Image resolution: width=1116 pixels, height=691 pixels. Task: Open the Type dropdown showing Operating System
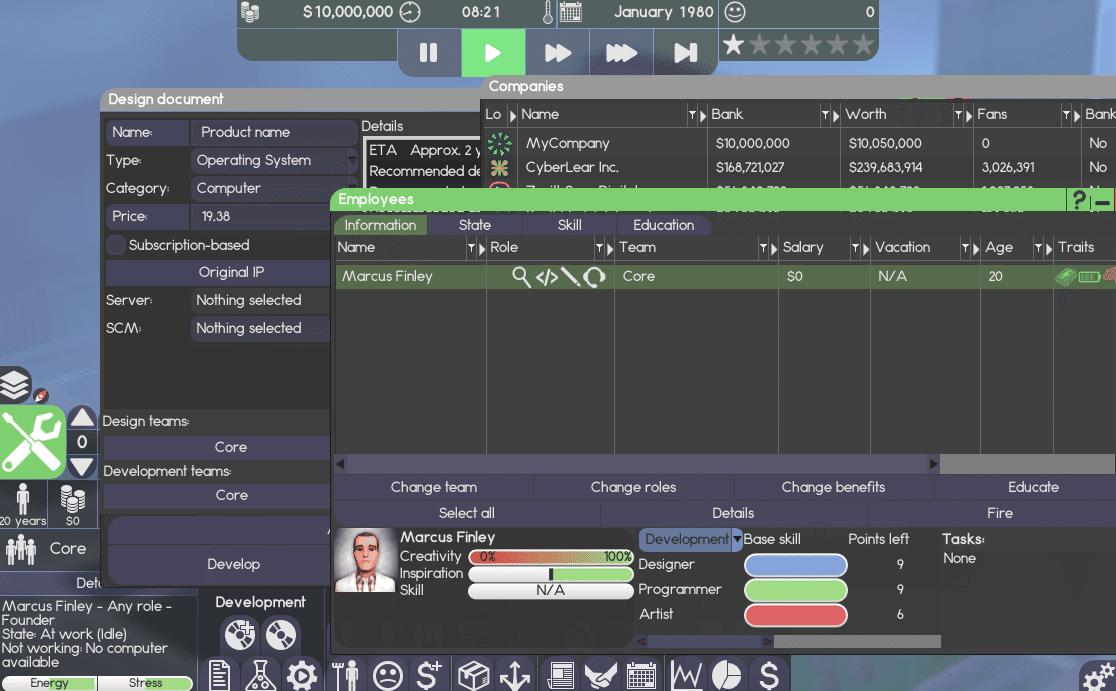[274, 160]
